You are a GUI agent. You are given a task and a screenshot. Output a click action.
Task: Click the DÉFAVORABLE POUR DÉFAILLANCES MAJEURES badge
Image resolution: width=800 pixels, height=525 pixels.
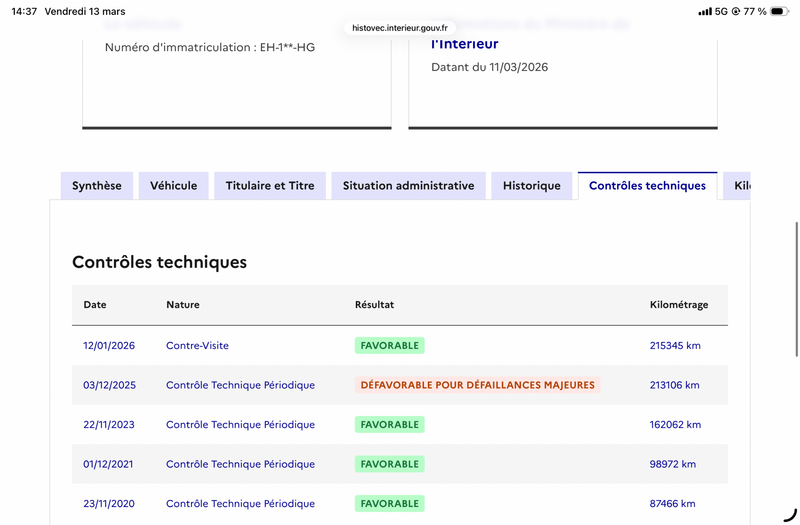tap(478, 385)
